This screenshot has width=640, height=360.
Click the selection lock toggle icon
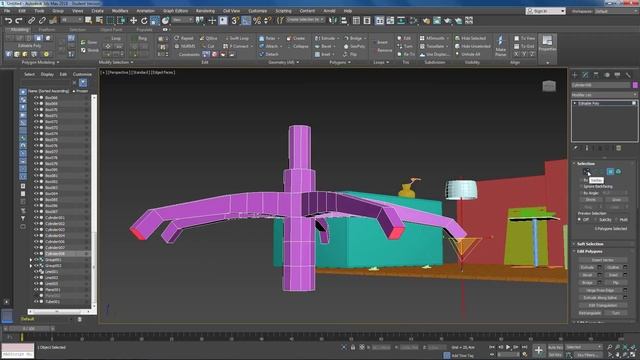tap(353, 347)
